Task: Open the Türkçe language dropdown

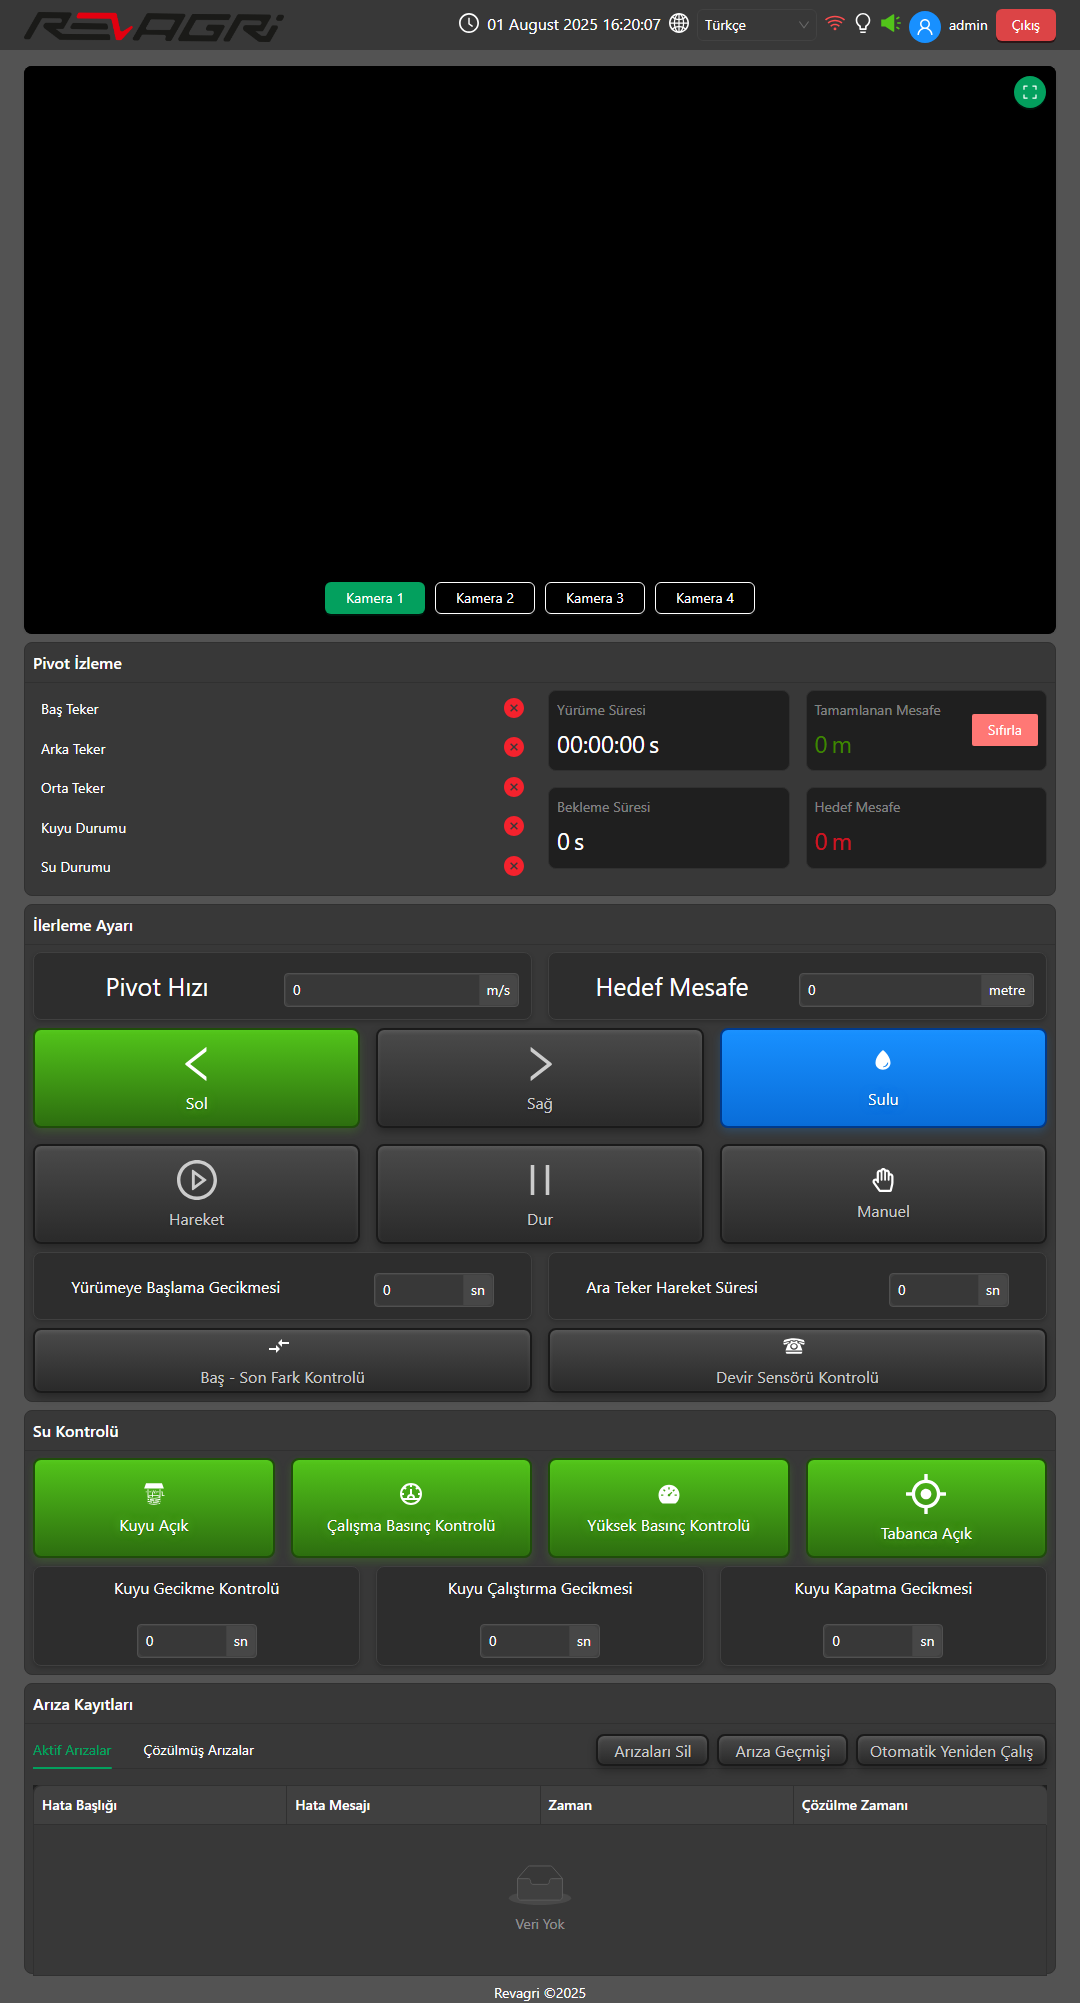Action: pos(756,25)
